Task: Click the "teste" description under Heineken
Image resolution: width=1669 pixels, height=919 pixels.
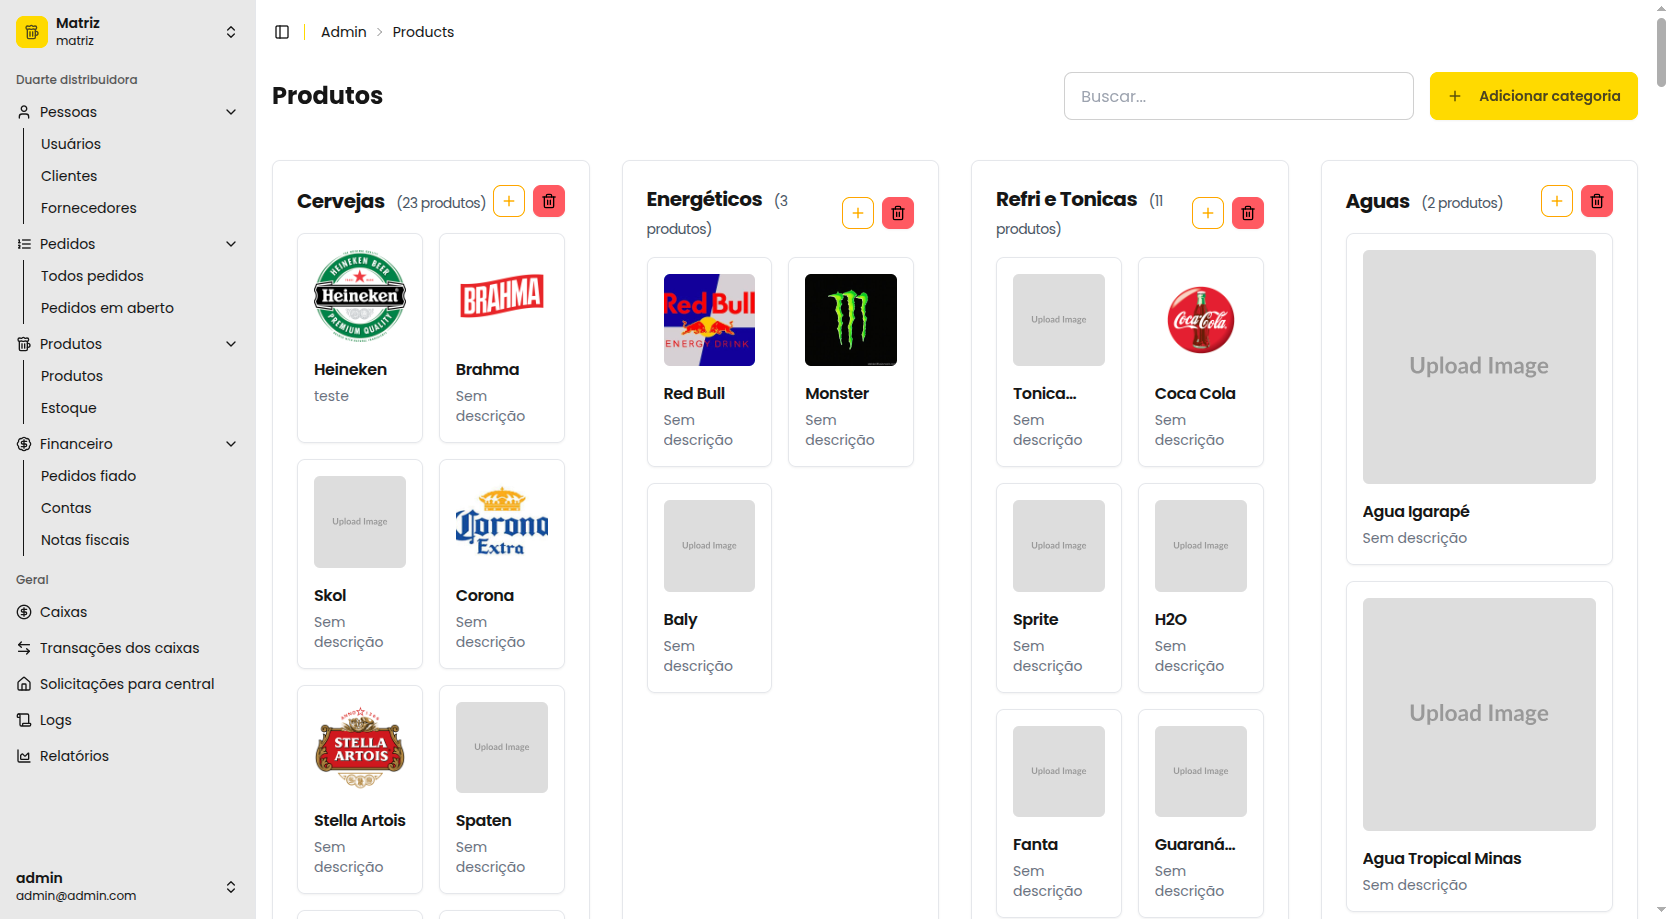Action: tap(331, 396)
